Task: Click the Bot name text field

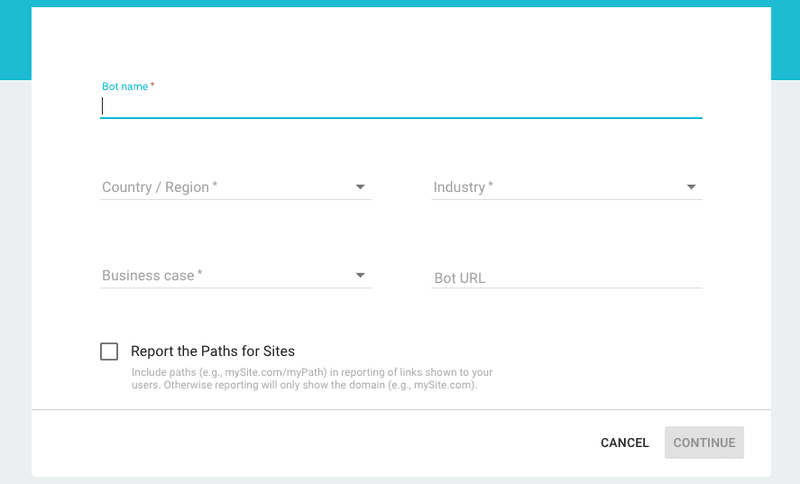Action: tap(400, 105)
